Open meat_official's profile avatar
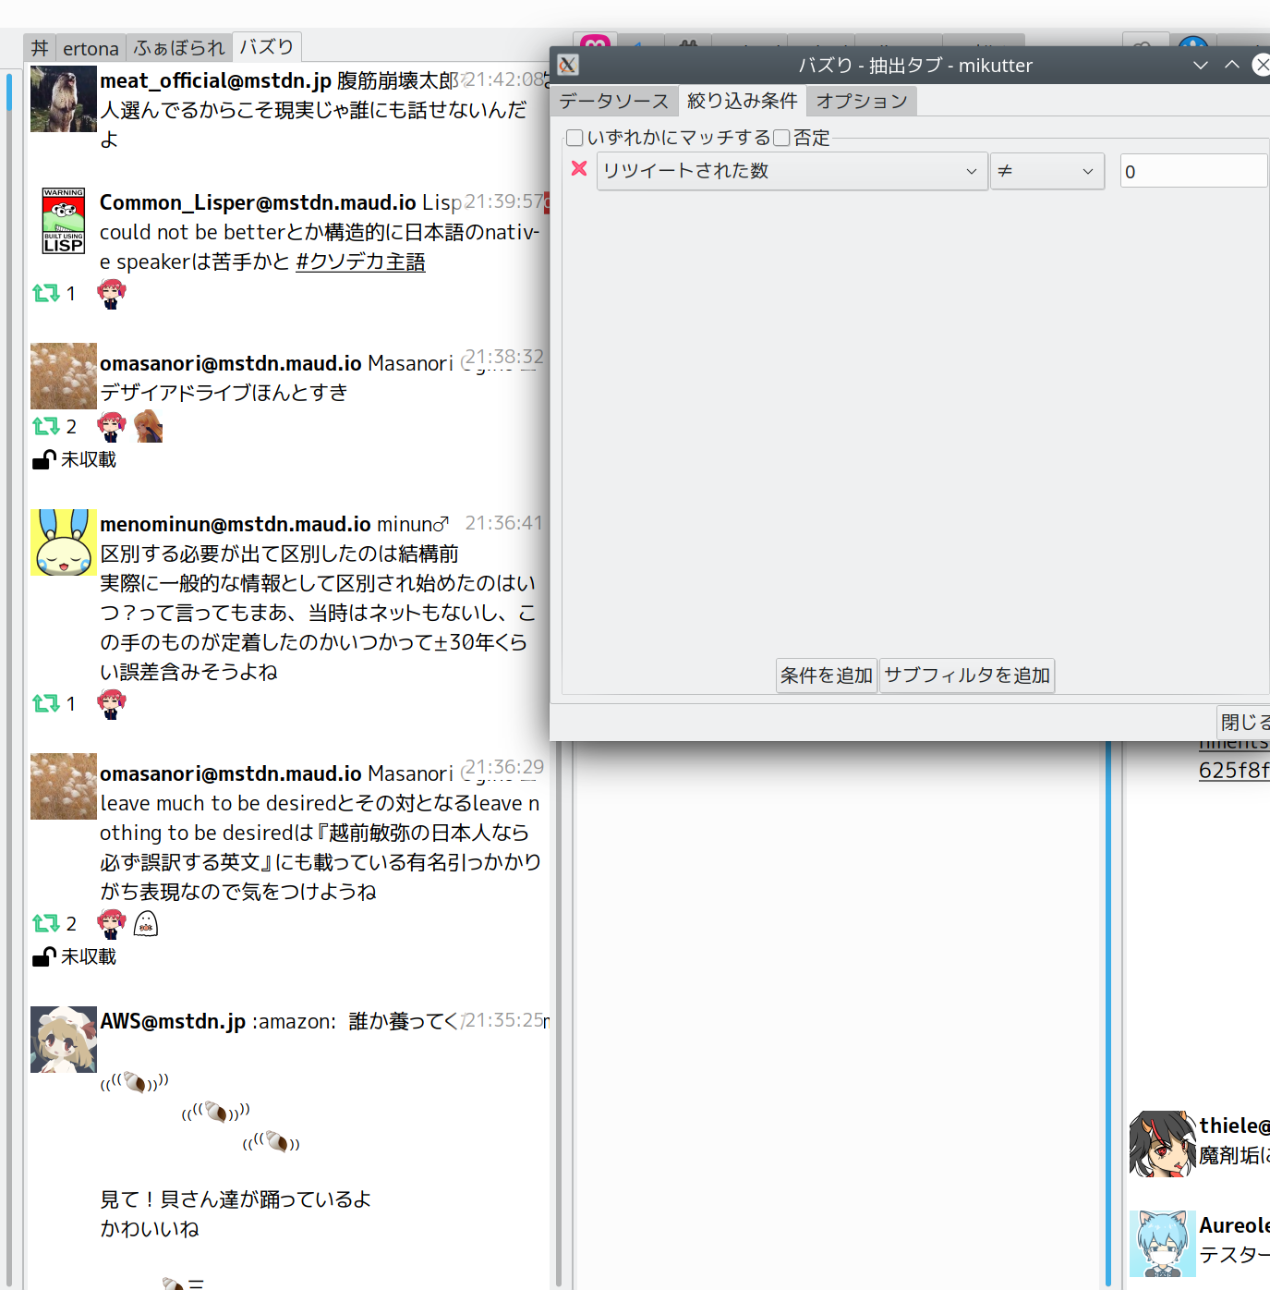The image size is (1270, 1290). 63,99
